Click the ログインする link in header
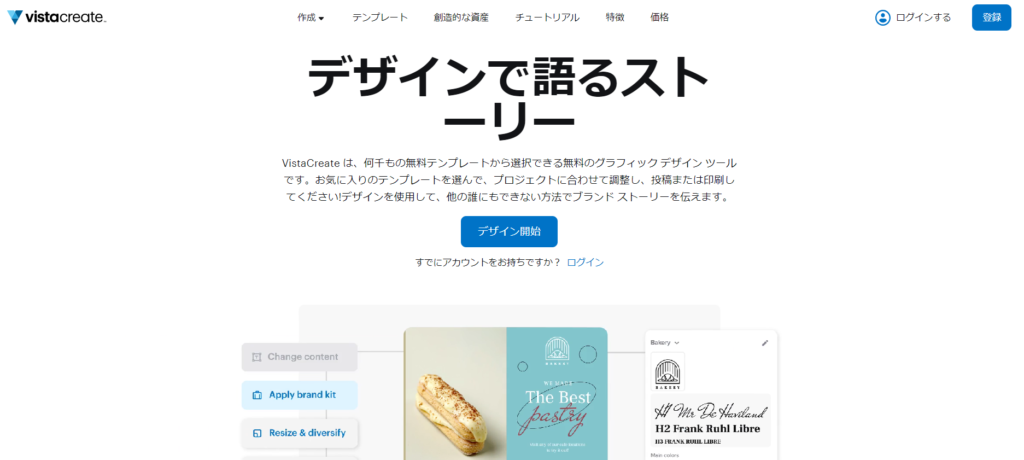This screenshot has height=460, width=1024. [x=923, y=18]
